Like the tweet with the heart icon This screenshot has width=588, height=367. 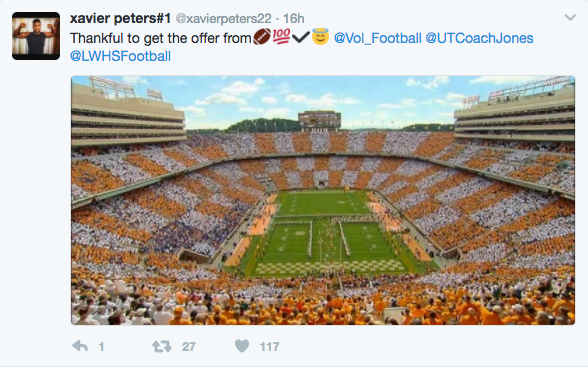click(242, 346)
